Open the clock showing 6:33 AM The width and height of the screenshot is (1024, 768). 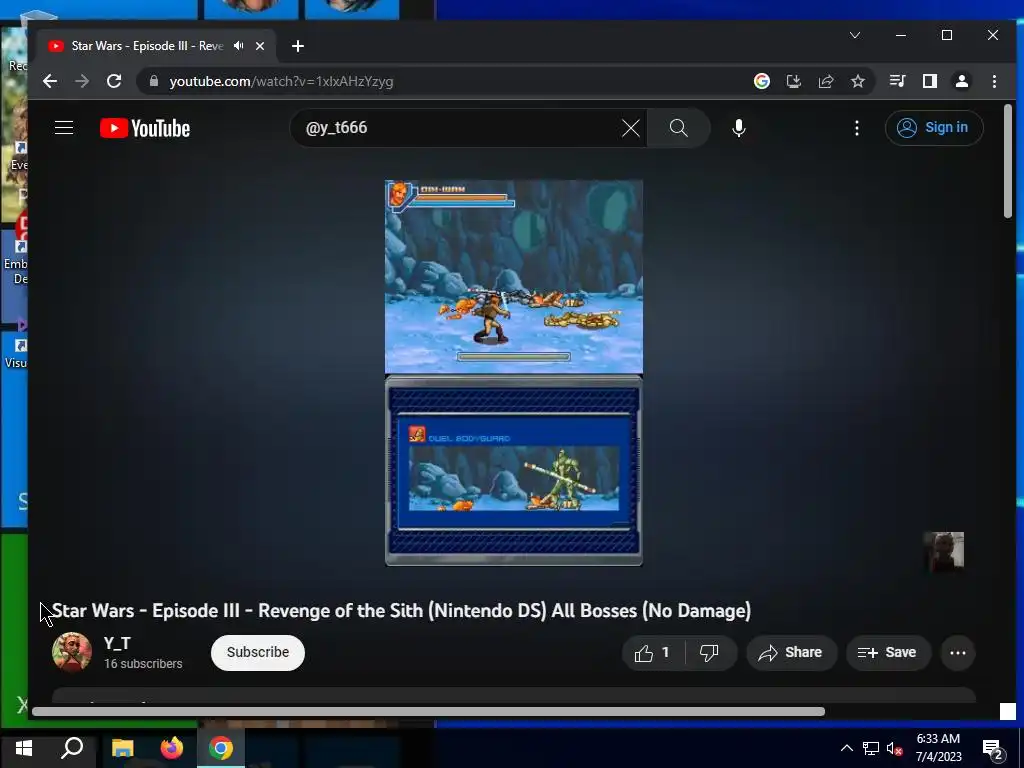938,748
